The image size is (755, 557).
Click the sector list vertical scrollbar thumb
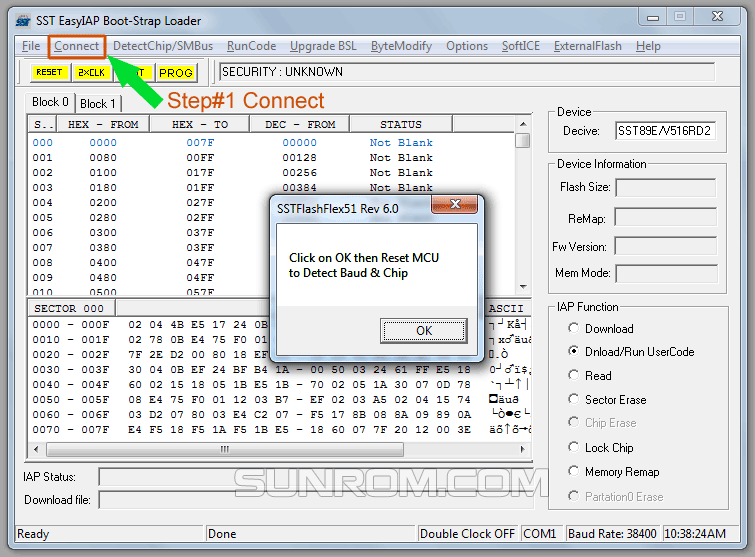[523, 140]
